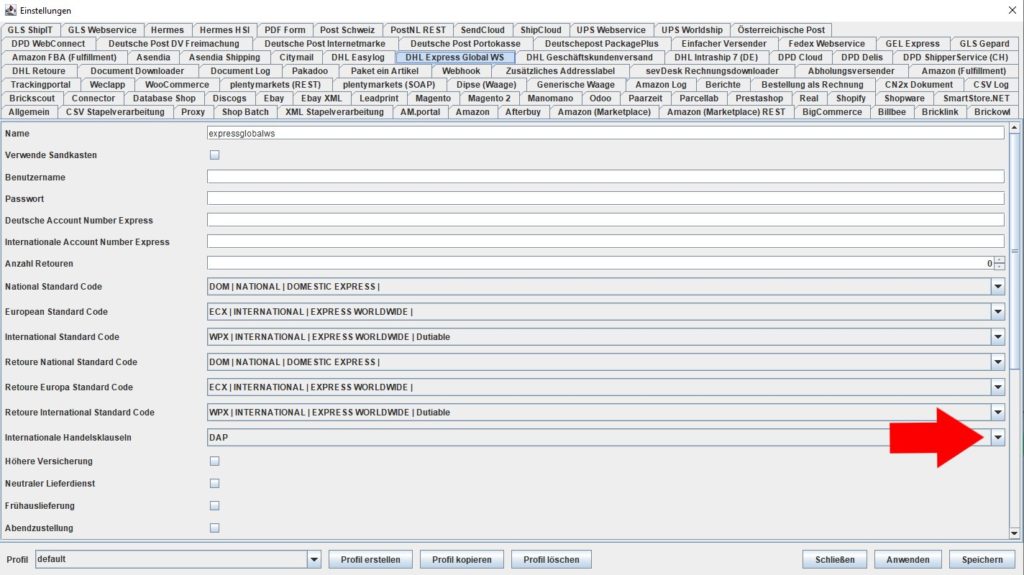1024x575 pixels.
Task: Click the Einstellungen window app icon
Action: (10, 10)
